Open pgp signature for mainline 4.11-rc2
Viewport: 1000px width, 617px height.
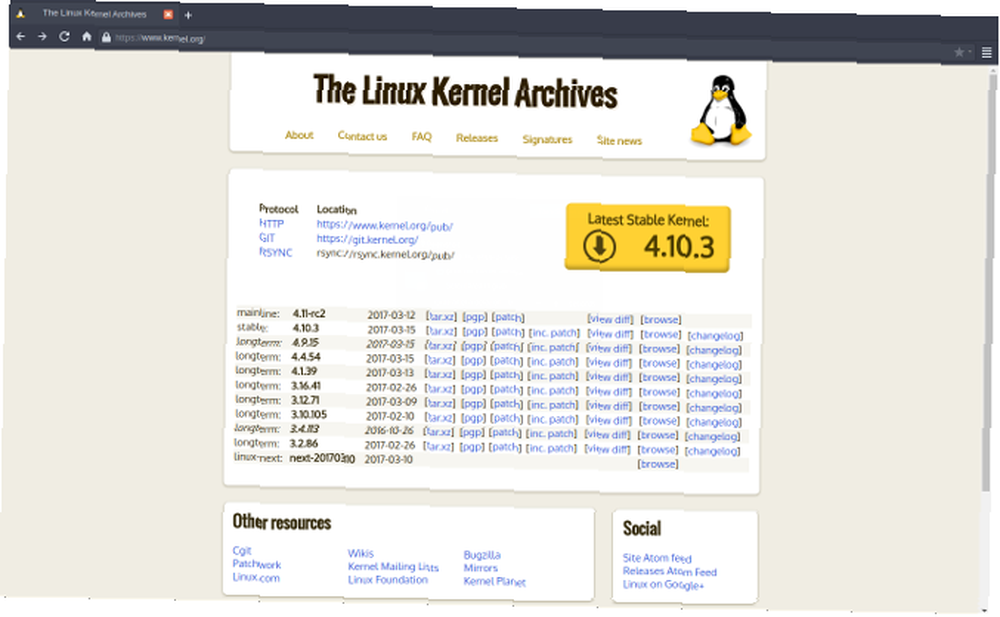474,317
